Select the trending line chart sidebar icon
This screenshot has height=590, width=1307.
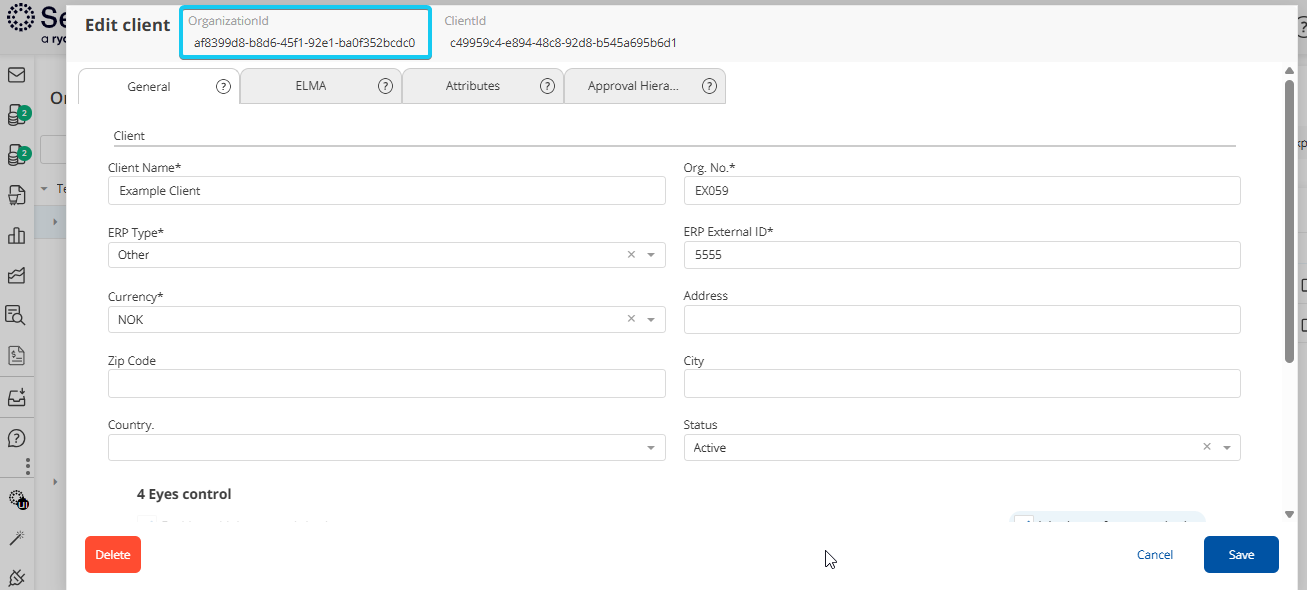tap(17, 275)
